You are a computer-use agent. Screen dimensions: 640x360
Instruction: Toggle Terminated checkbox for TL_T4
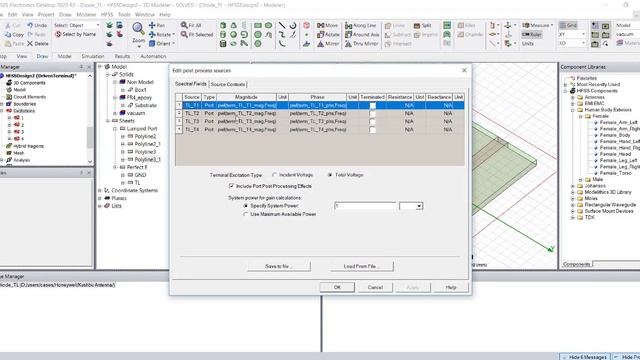tap(372, 130)
